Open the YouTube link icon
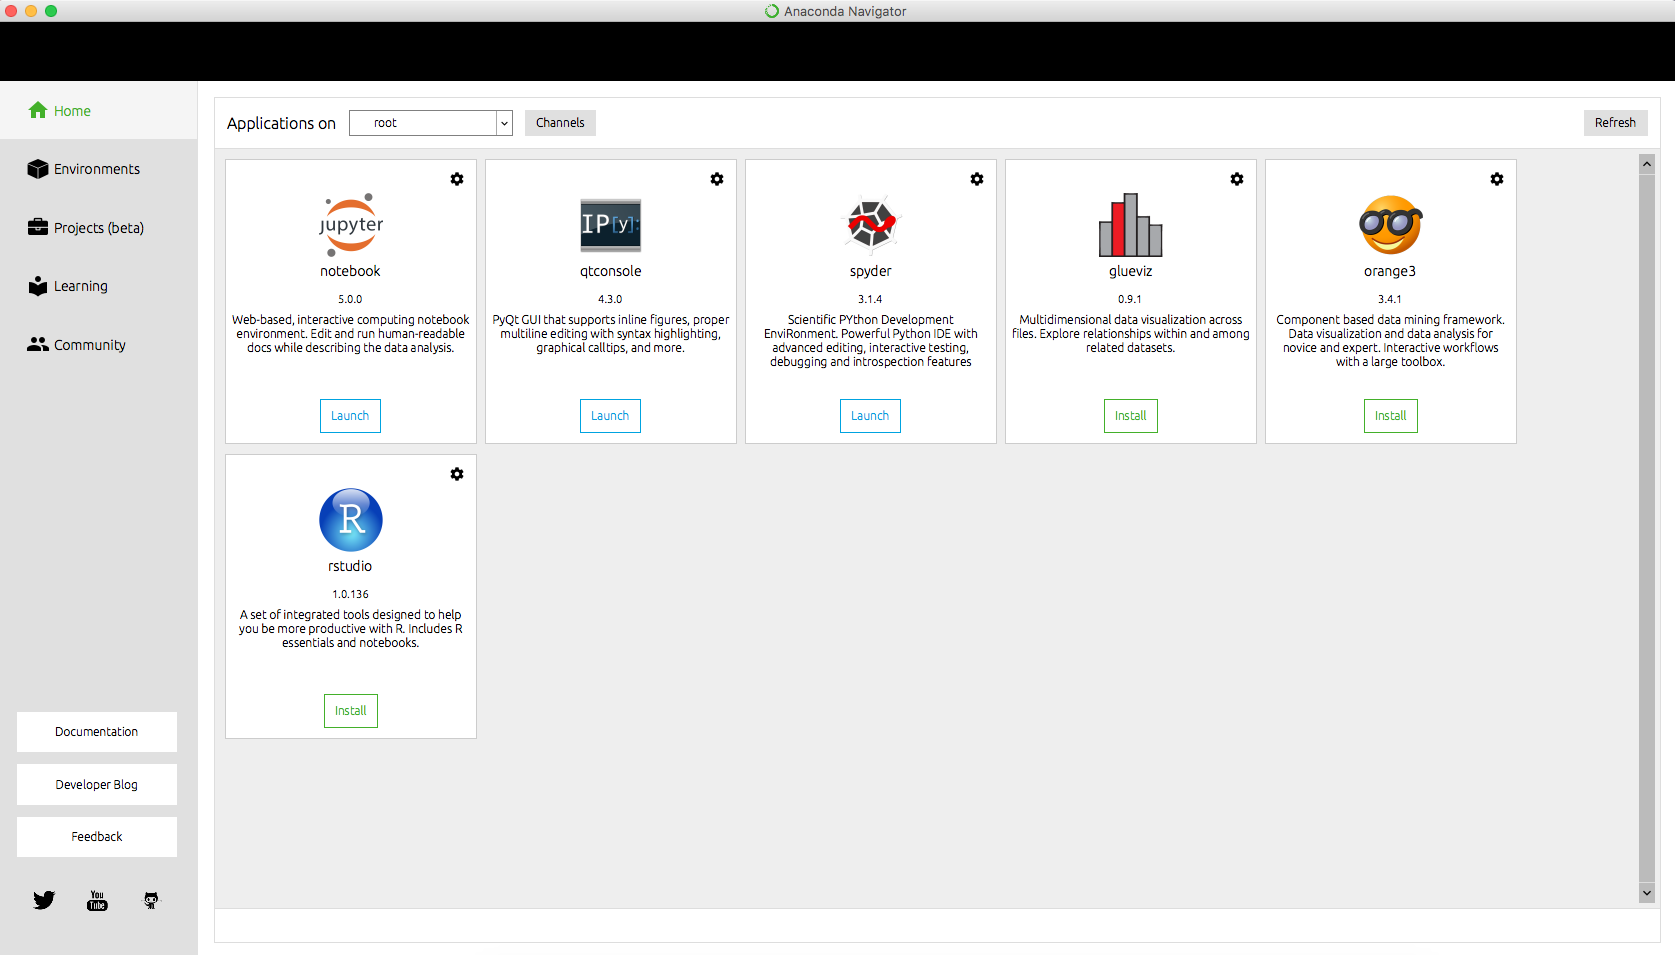The width and height of the screenshot is (1675, 955). point(97,901)
